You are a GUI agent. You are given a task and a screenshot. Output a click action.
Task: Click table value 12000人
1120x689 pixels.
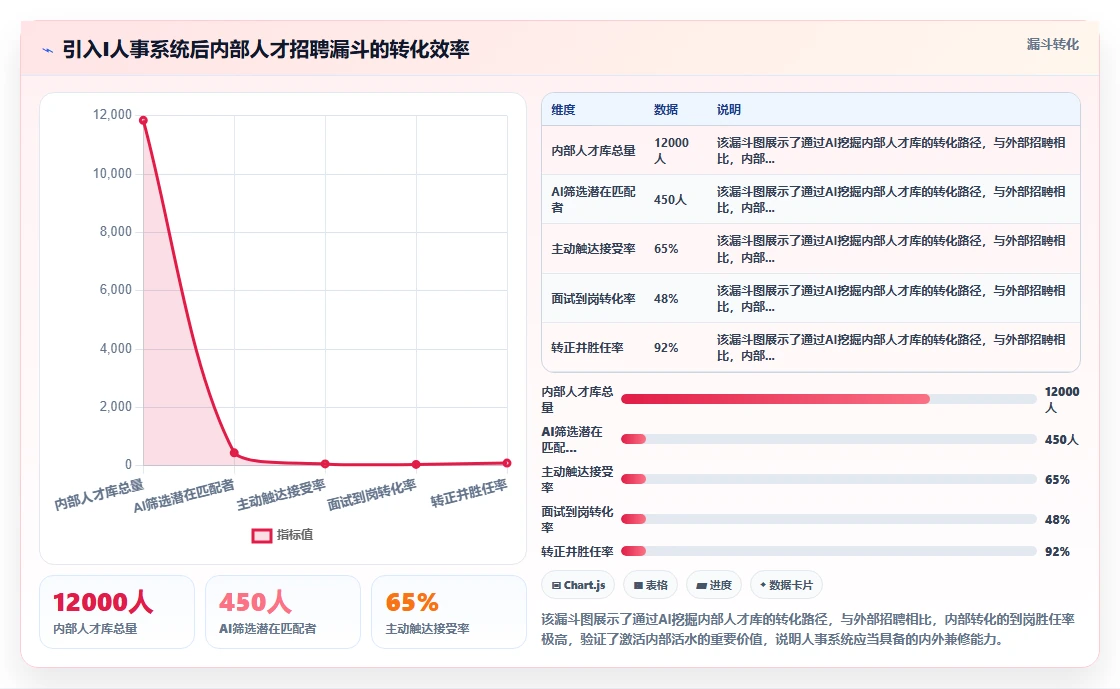click(671, 151)
